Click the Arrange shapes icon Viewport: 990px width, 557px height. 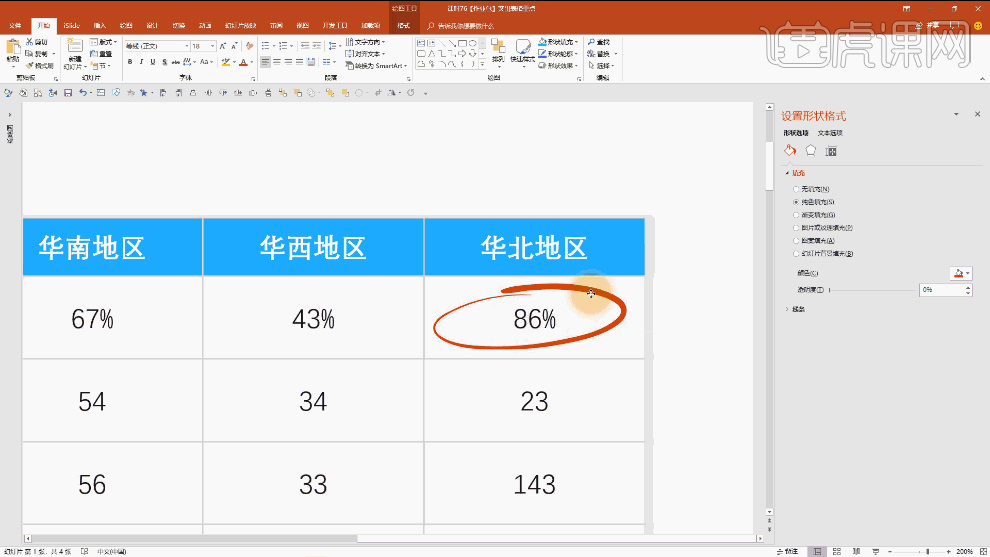pyautogui.click(x=498, y=47)
